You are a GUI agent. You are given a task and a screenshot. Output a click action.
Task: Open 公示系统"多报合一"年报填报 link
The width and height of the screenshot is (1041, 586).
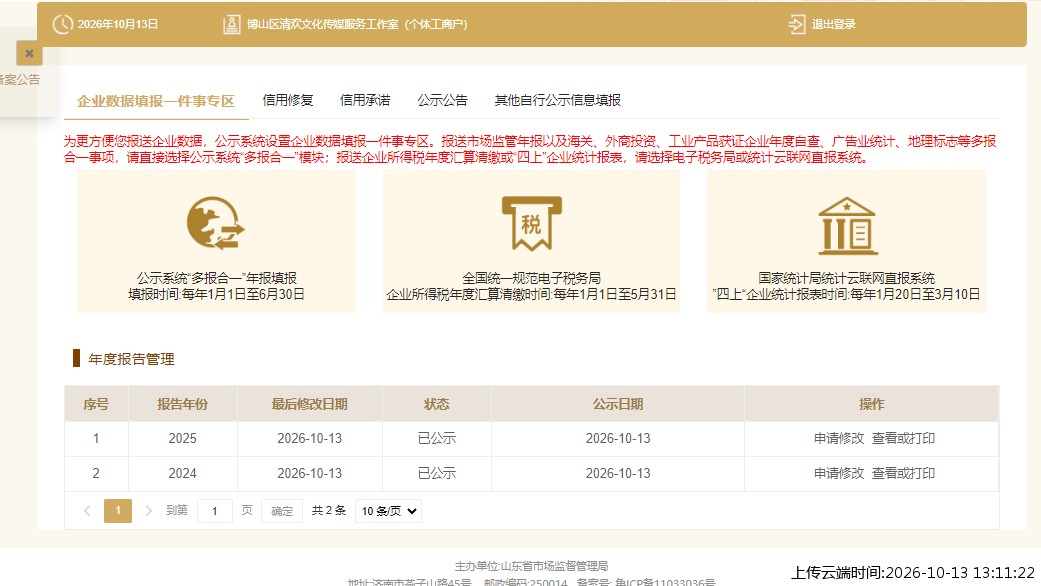pyautogui.click(x=216, y=278)
